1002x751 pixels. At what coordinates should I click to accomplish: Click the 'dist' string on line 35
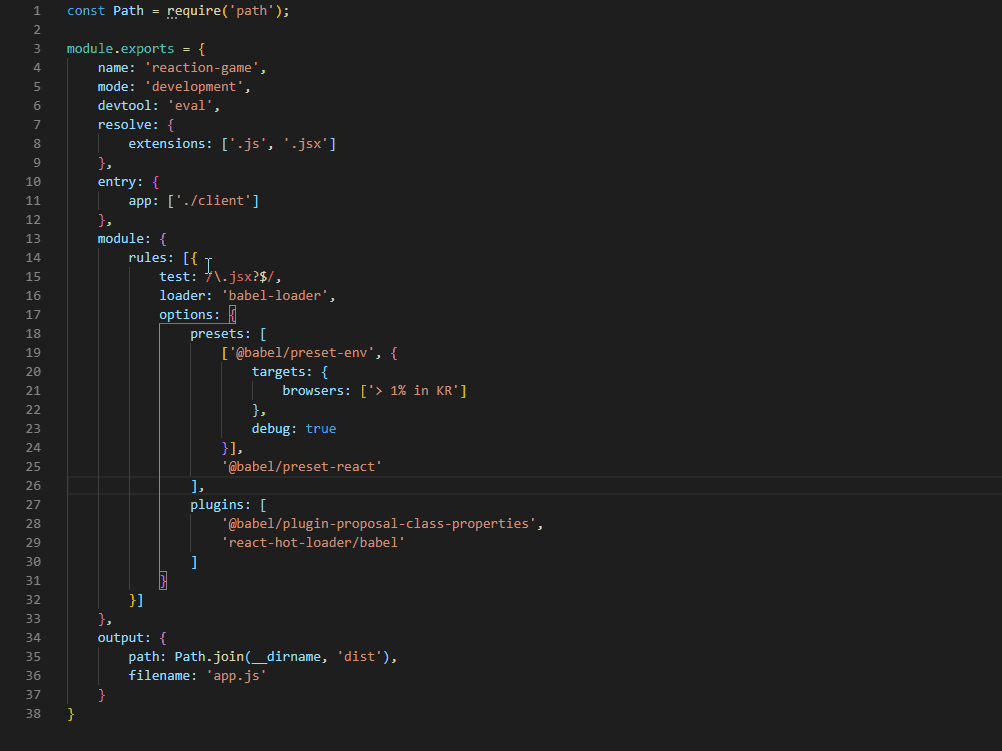360,656
